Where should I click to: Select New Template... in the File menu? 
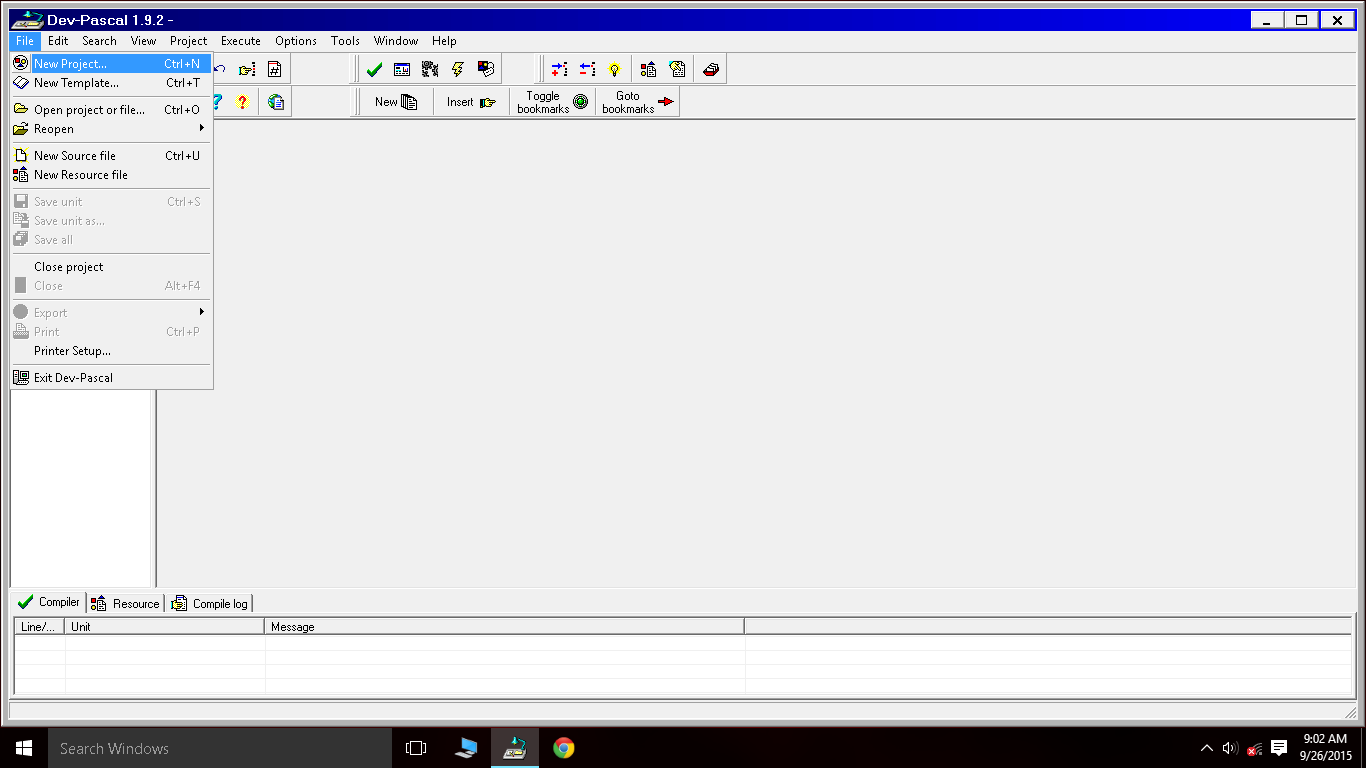[x=112, y=83]
